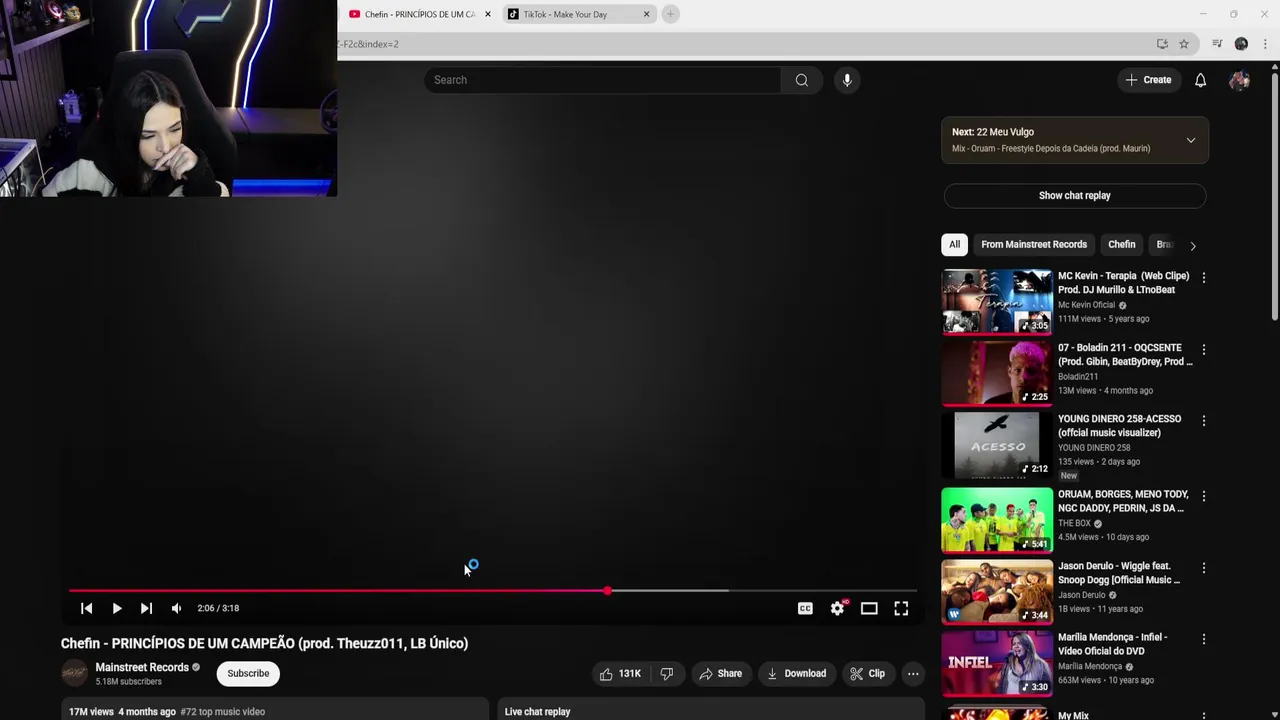This screenshot has width=1280, height=720.
Task: Open options for Marília Mendonça Infiel
Action: tap(1204, 639)
